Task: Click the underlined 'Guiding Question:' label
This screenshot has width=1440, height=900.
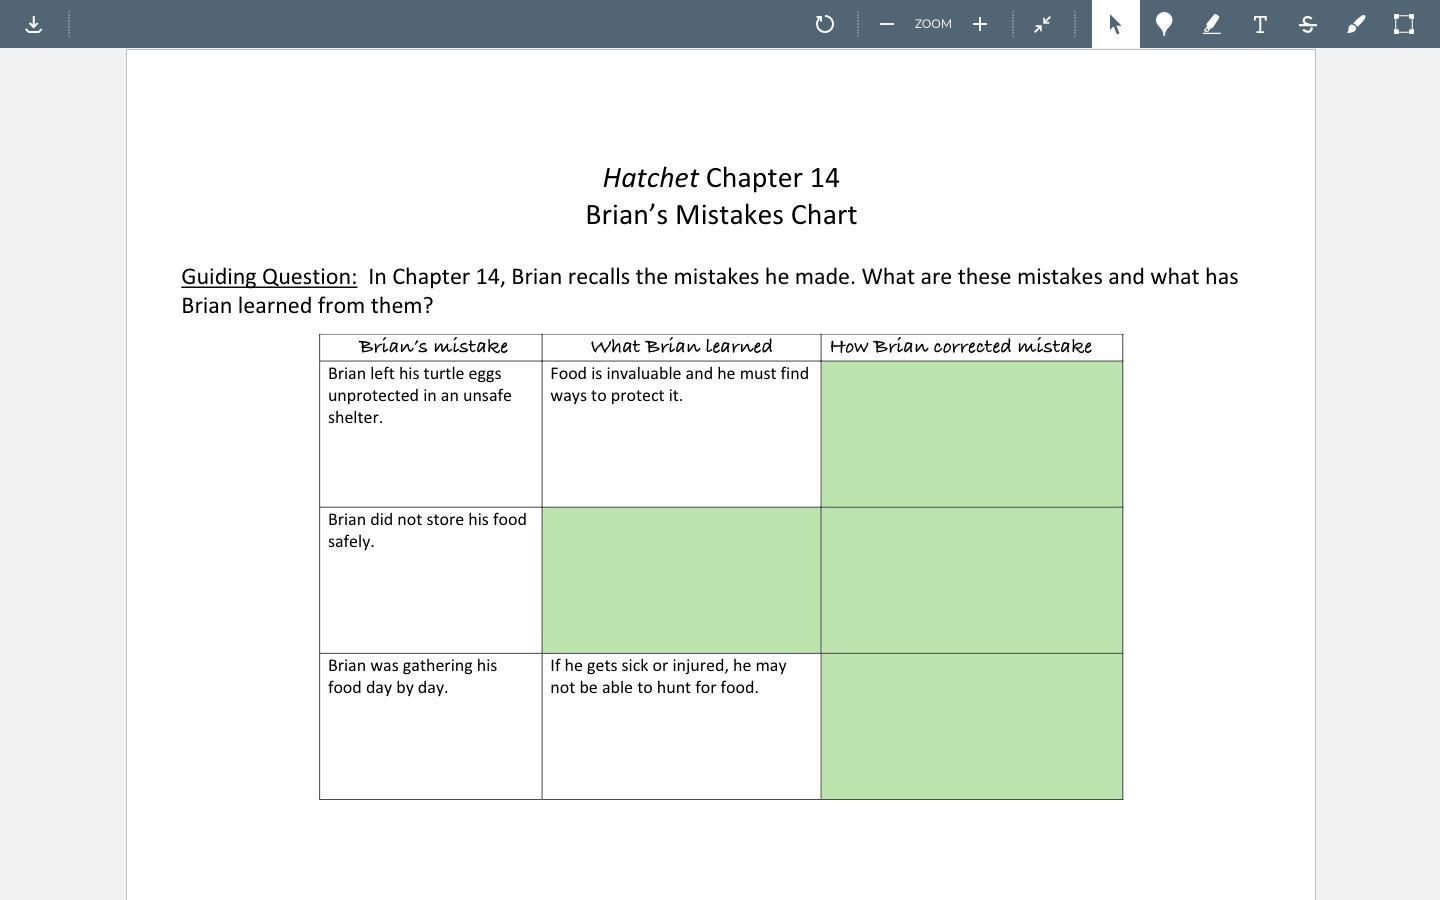Action: (269, 277)
